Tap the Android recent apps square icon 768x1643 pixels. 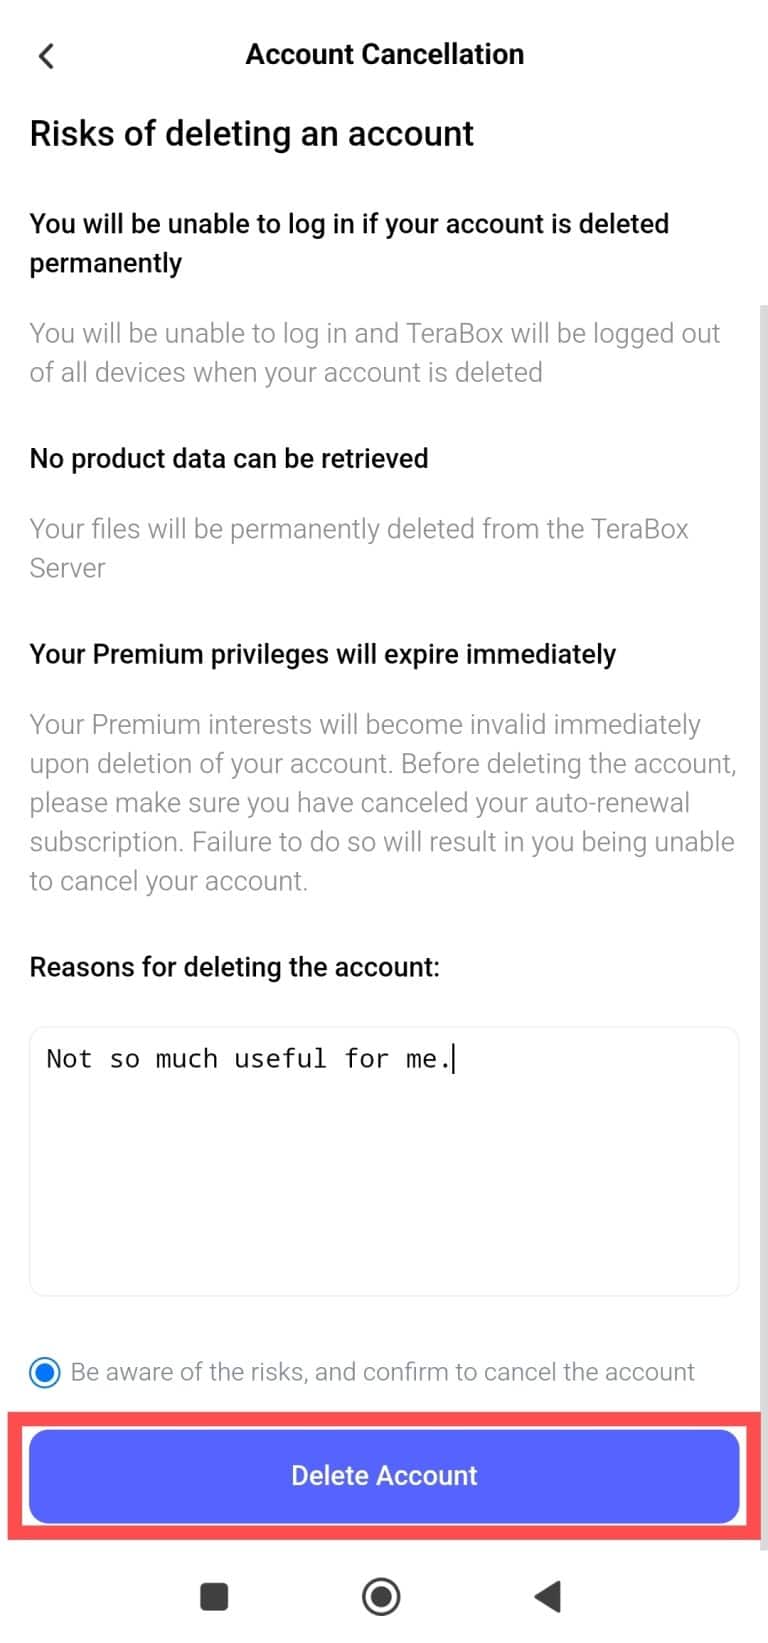pos(214,1596)
